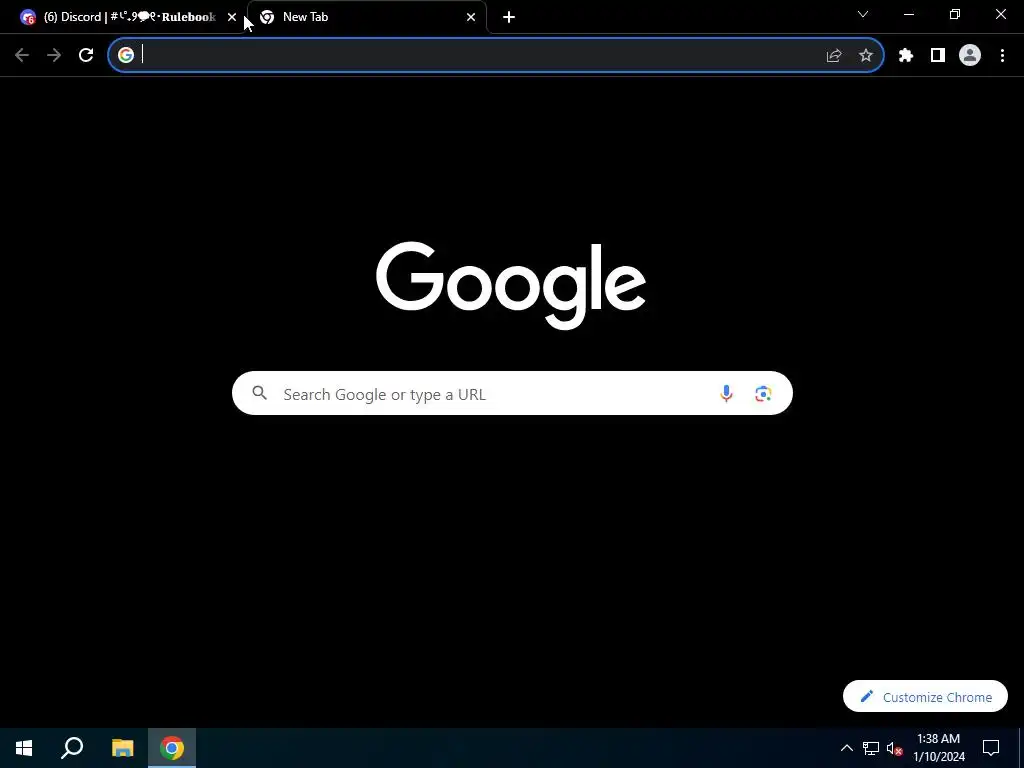Bookmark this tab with star icon
The image size is (1024, 768).
point(866,56)
